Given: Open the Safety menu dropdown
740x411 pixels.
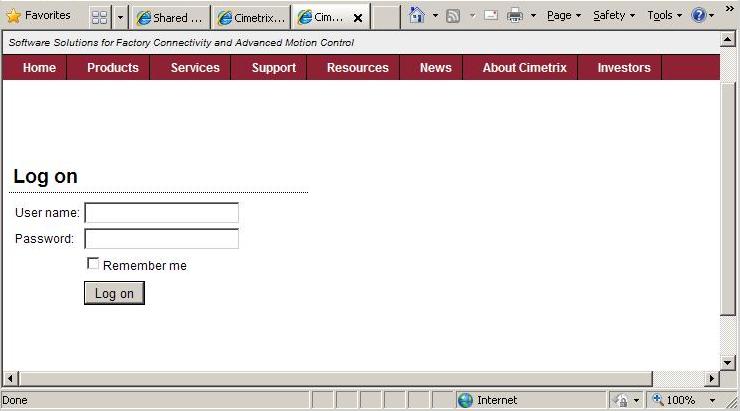Looking at the screenshot, I should click(613, 16).
